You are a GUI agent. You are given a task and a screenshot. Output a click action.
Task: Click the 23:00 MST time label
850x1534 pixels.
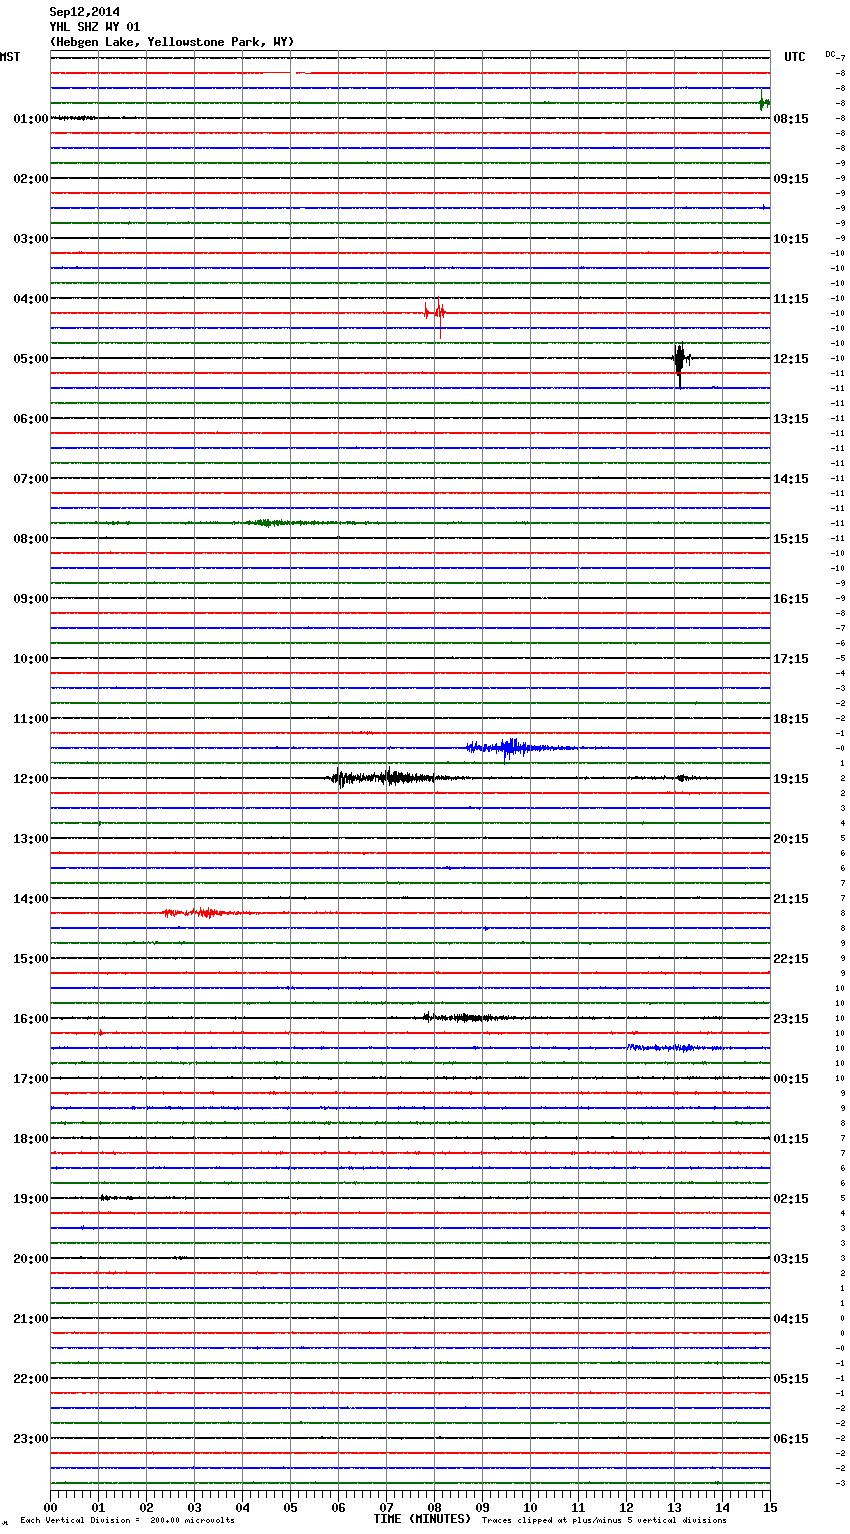tap(31, 1439)
